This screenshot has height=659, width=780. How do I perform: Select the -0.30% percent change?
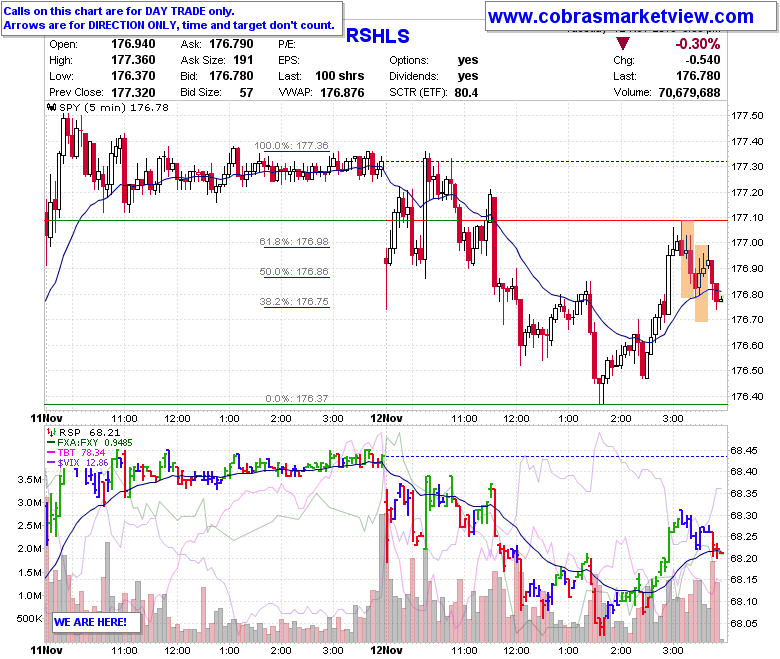(x=697, y=44)
